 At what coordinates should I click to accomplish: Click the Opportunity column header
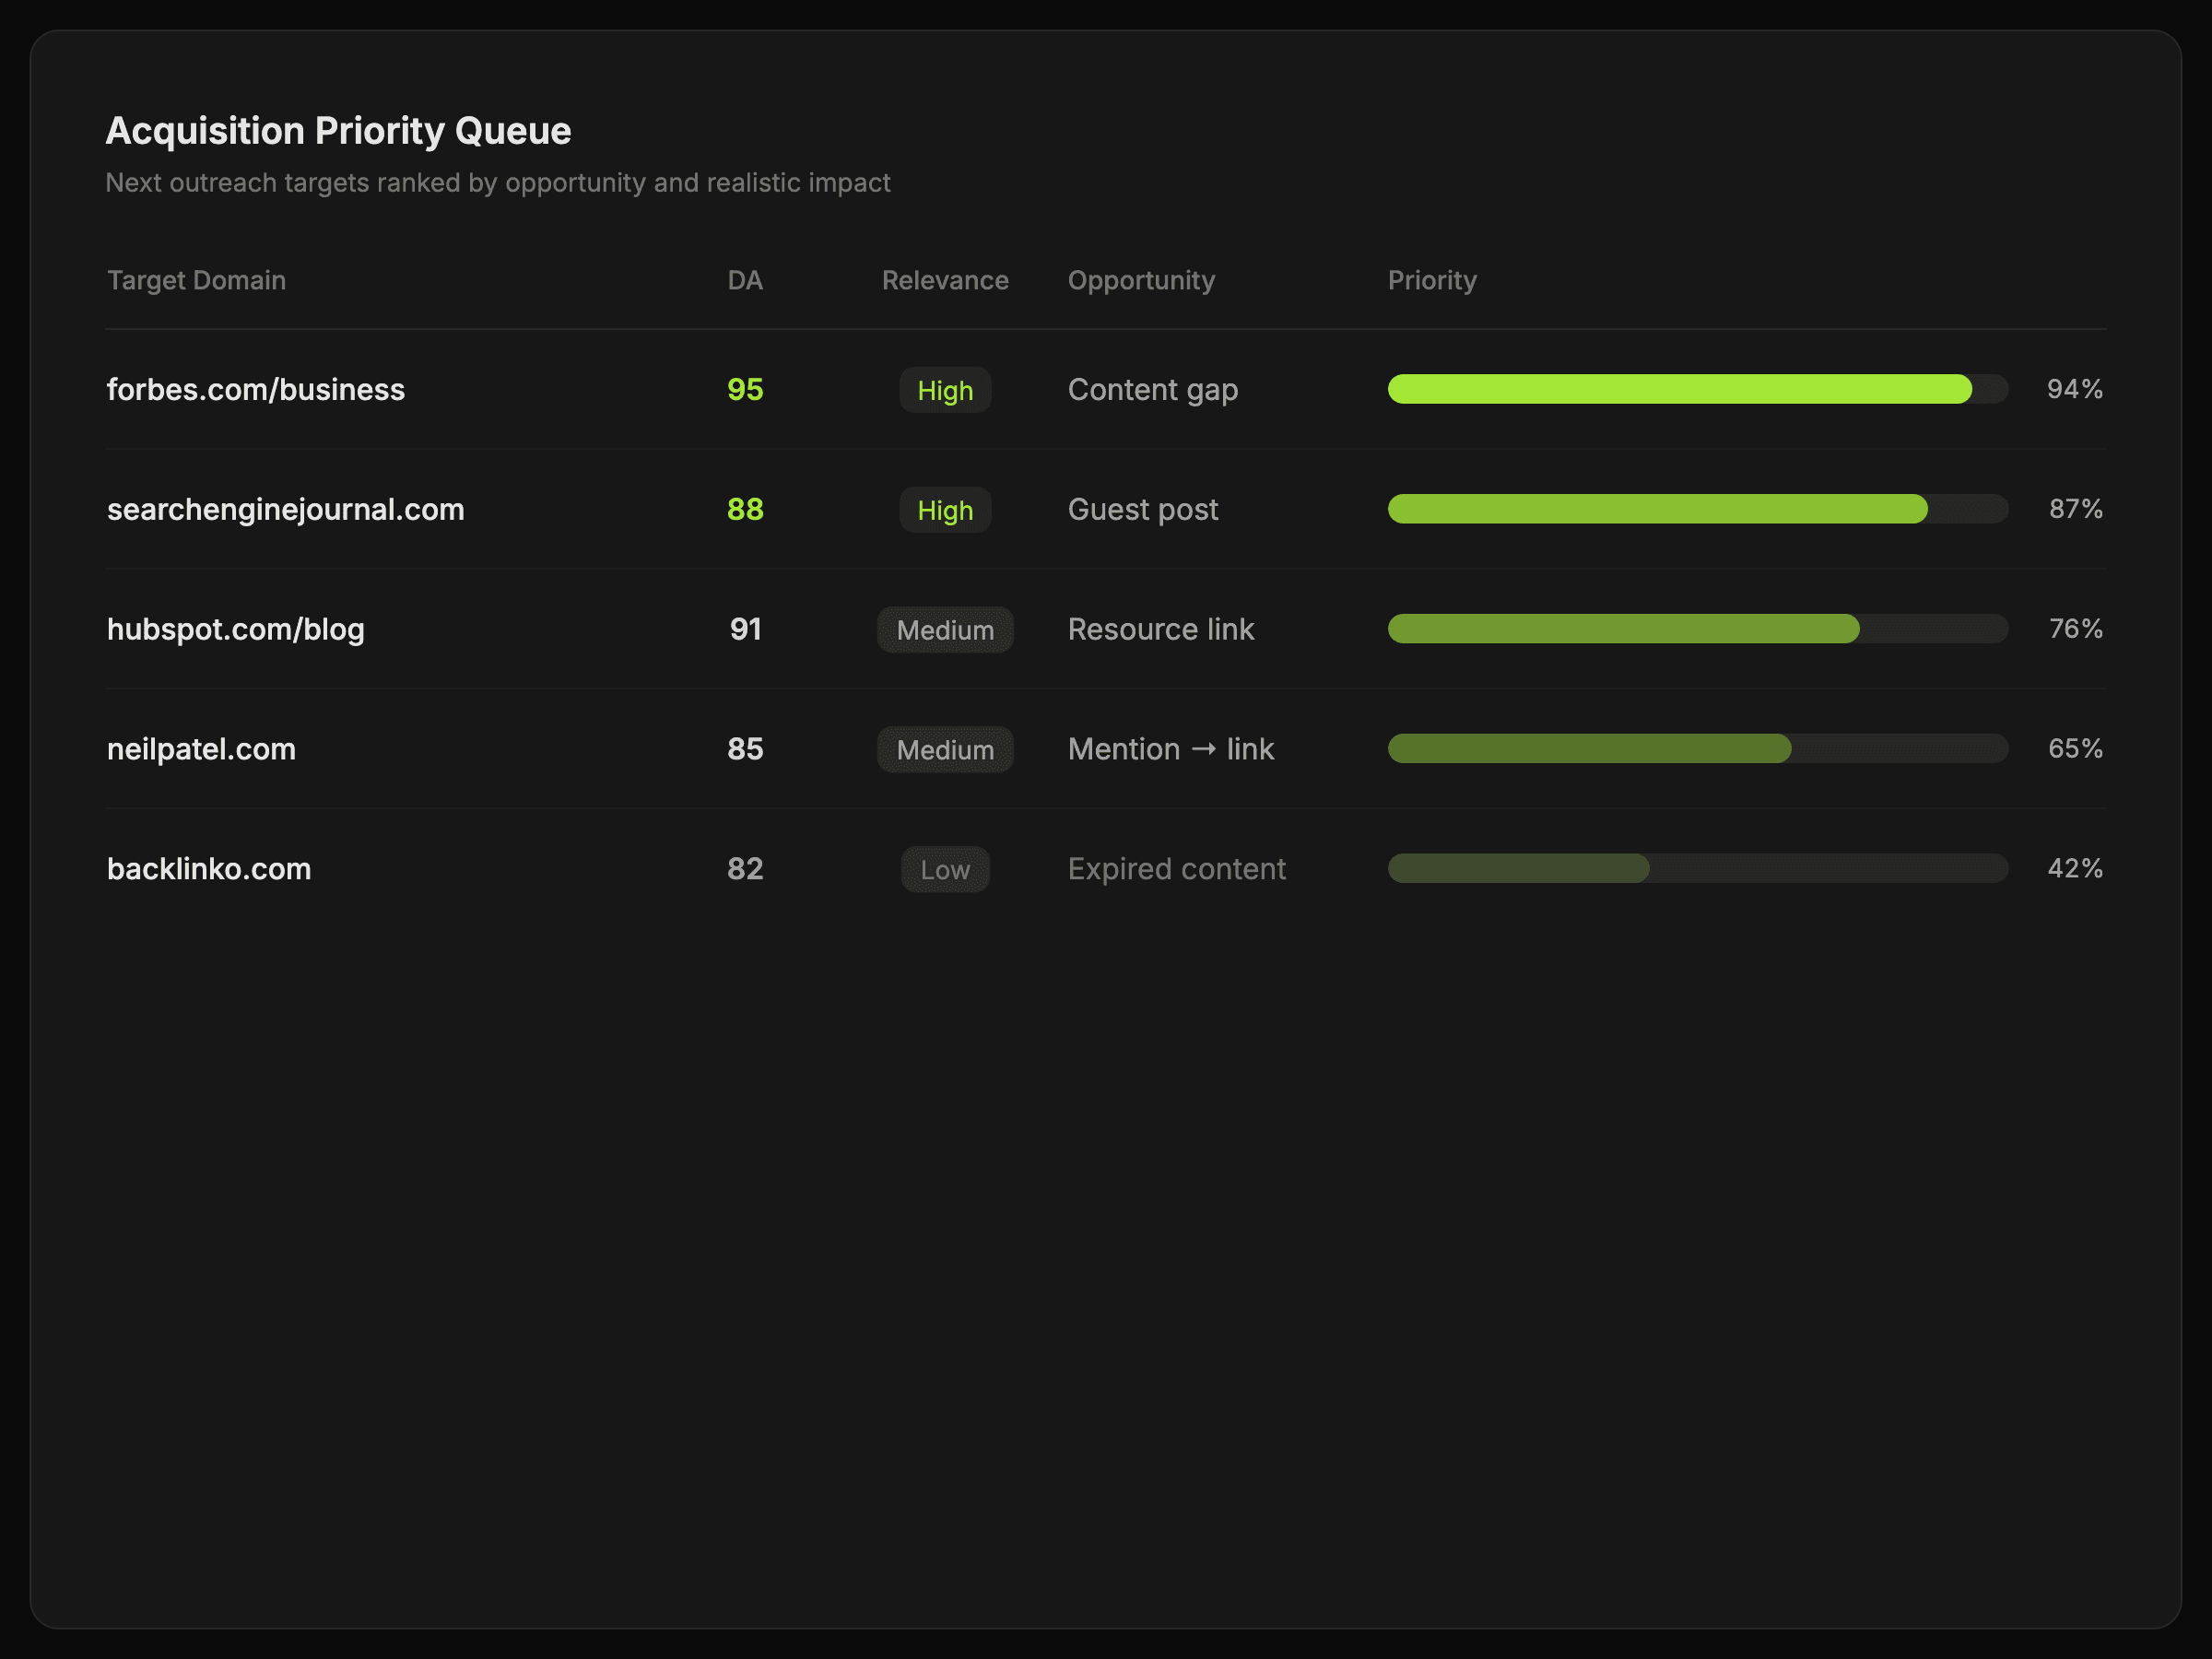[1141, 280]
